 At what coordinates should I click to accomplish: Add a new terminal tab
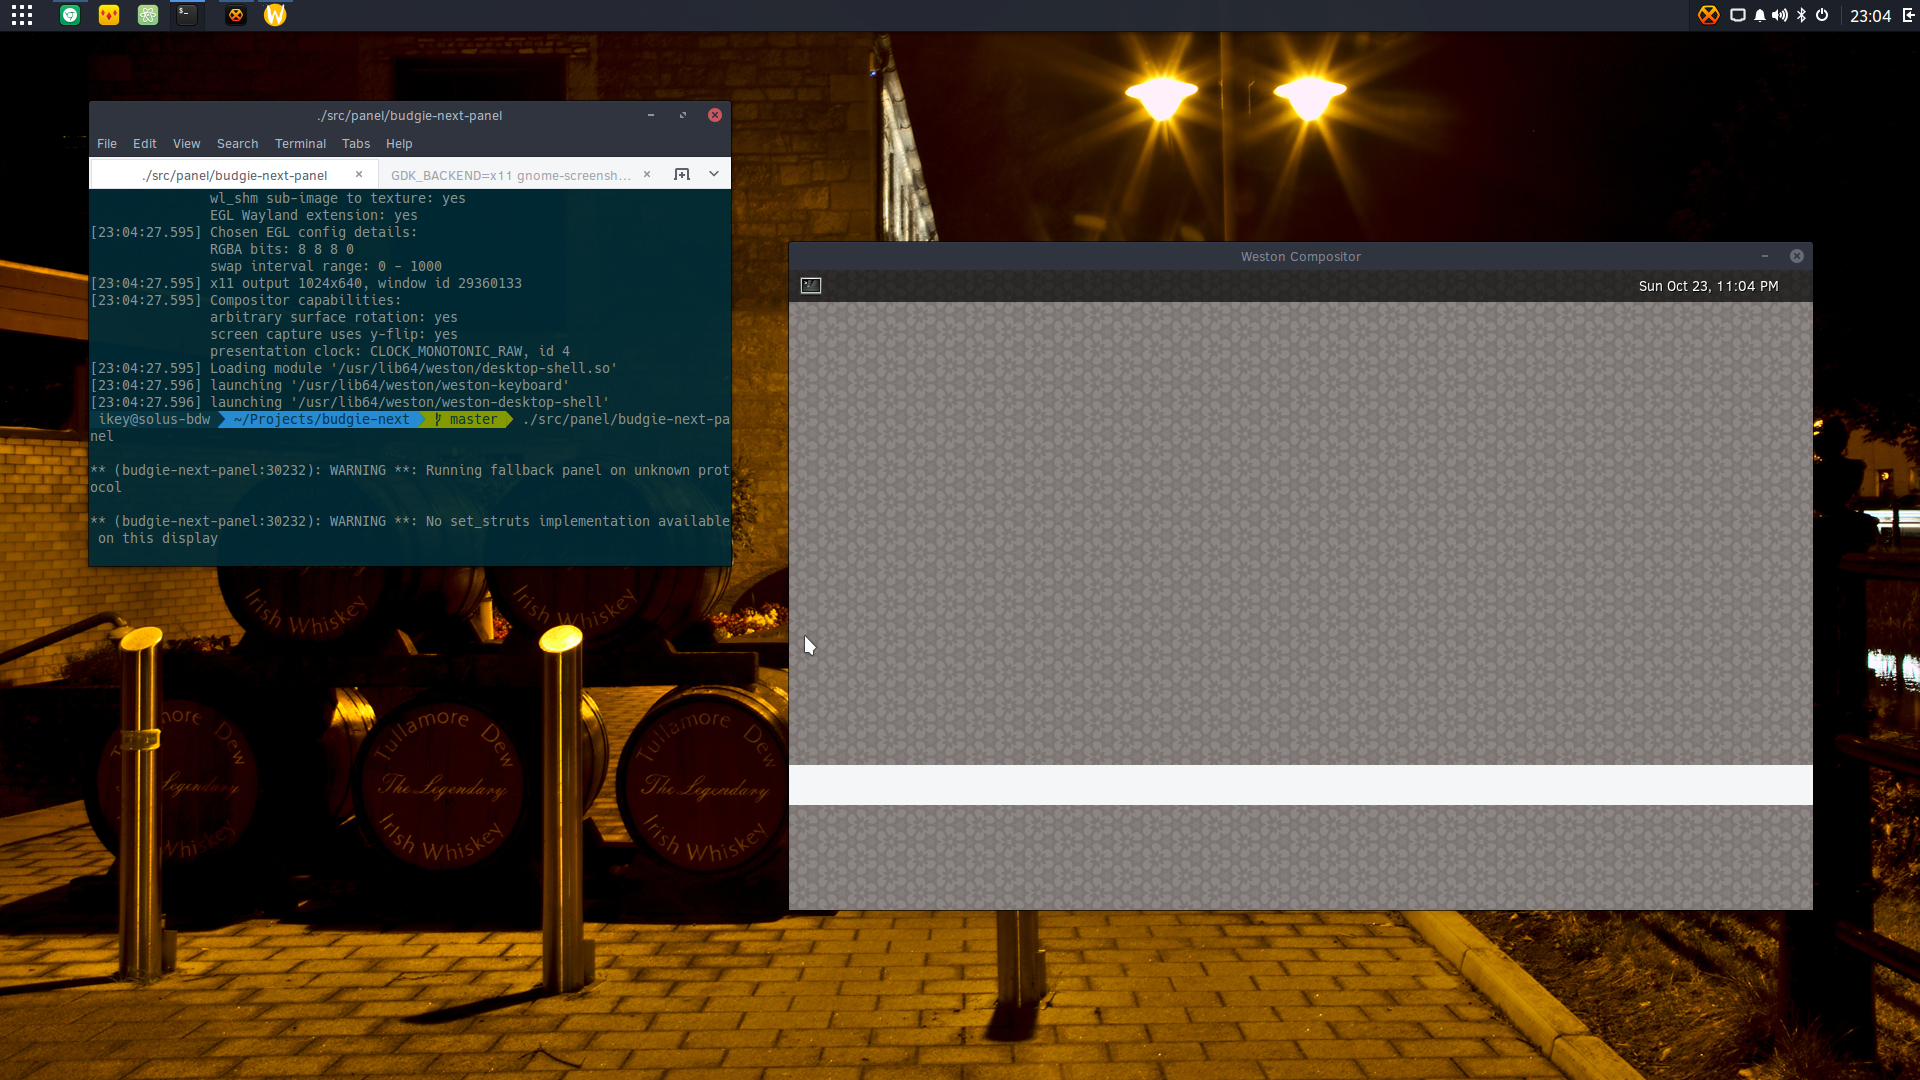(682, 174)
